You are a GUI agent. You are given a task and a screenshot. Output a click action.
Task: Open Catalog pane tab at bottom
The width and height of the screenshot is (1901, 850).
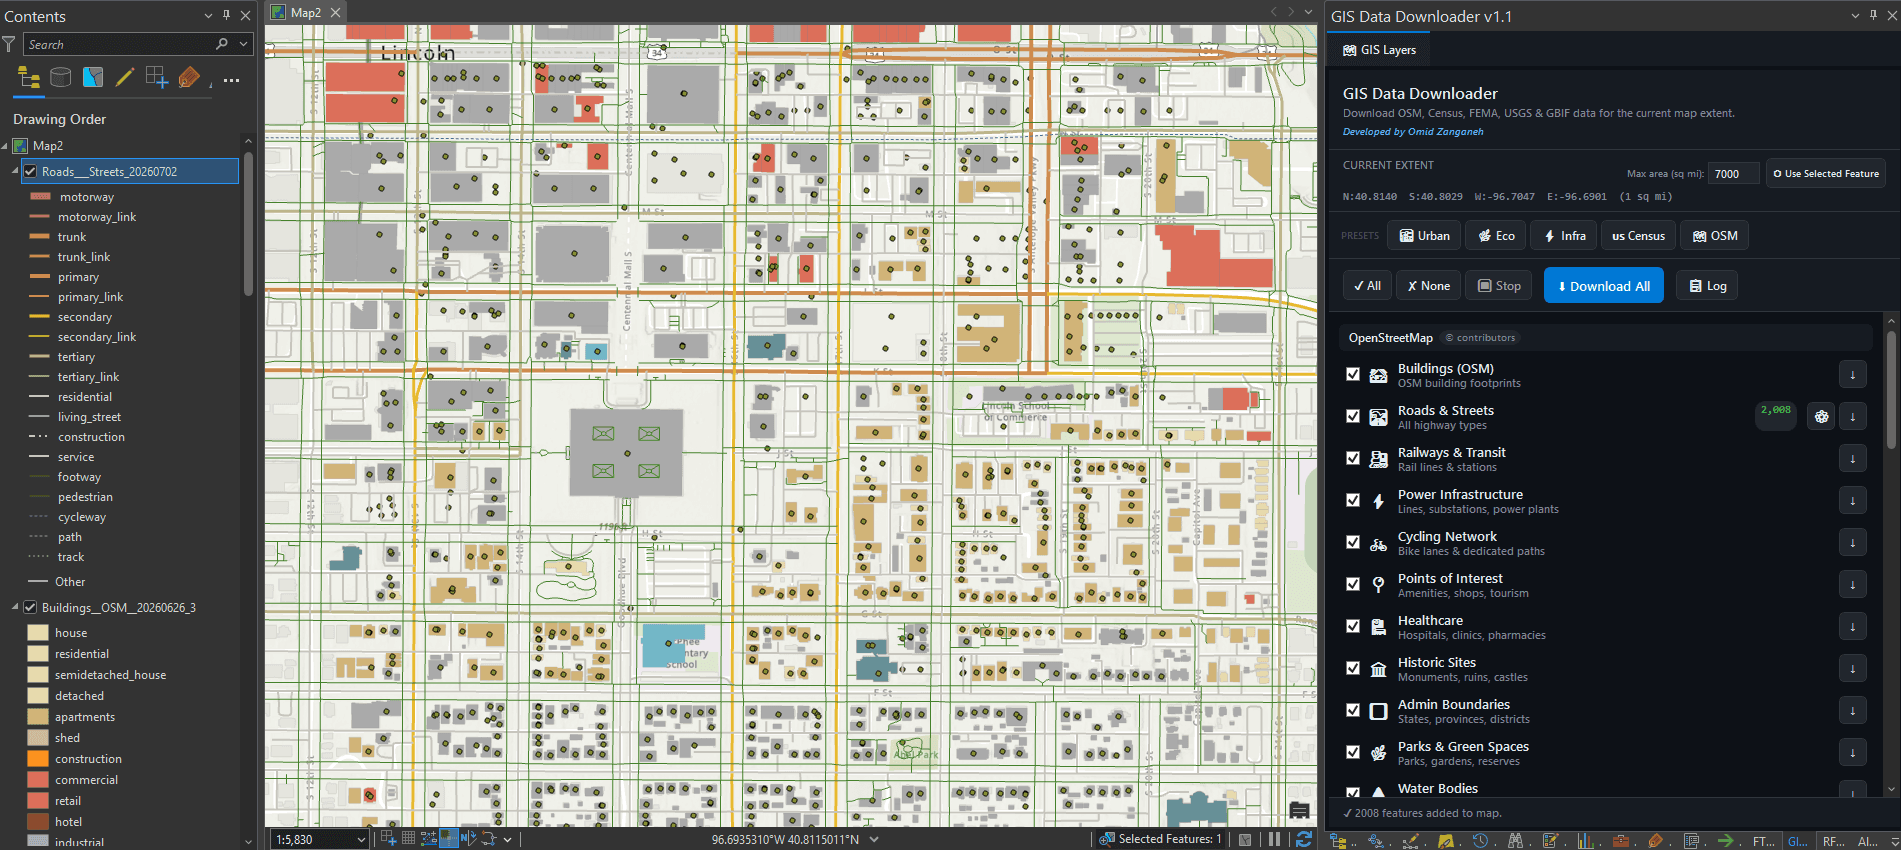[1338, 841]
